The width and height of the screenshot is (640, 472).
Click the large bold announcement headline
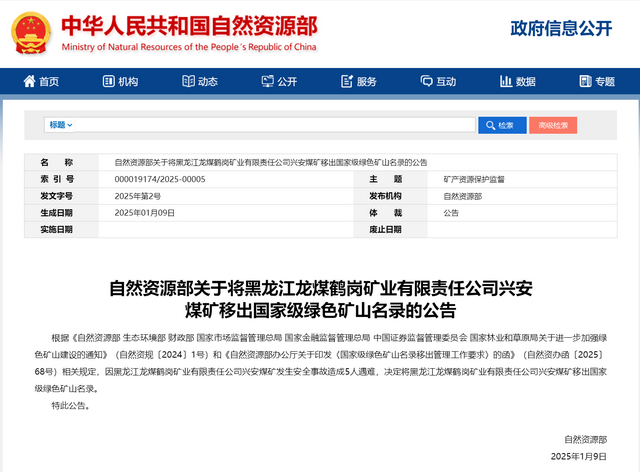pyautogui.click(x=321, y=299)
